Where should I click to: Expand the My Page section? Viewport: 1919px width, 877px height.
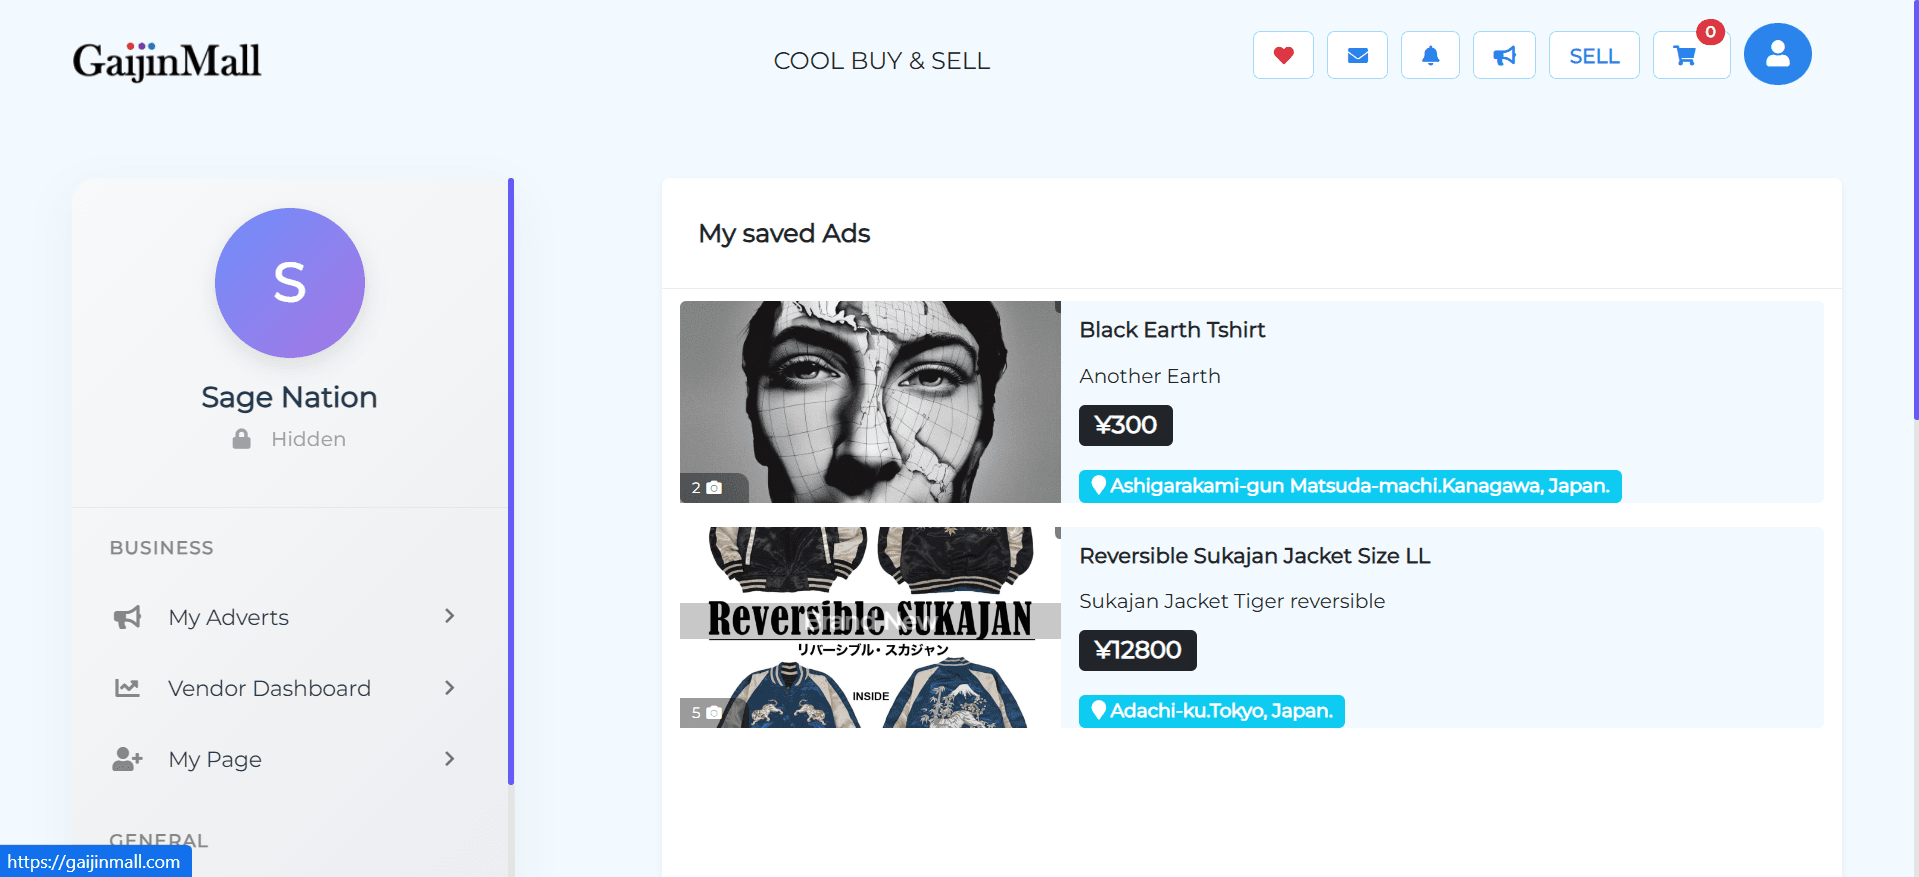pyautogui.click(x=451, y=759)
